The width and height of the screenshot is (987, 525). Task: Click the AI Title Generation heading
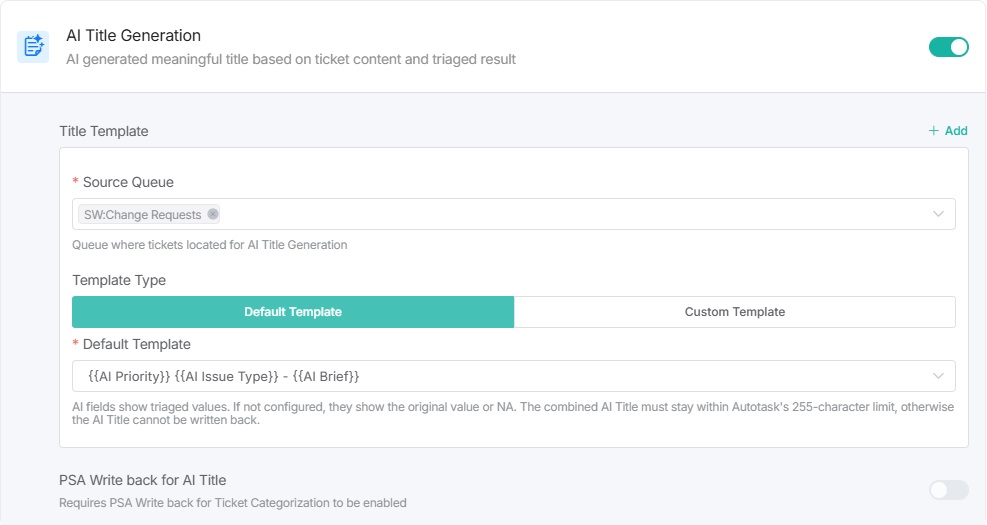[133, 36]
